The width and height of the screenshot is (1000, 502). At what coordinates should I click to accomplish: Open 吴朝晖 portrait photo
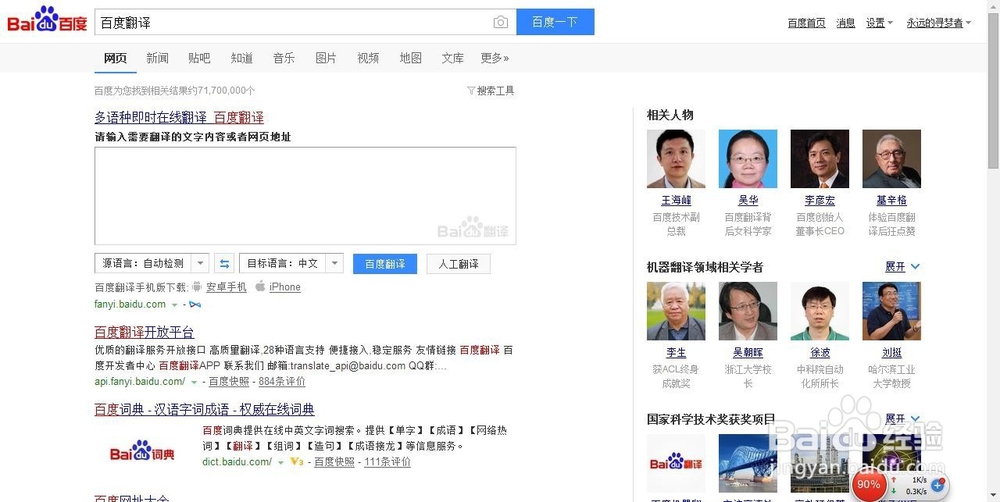click(x=748, y=311)
